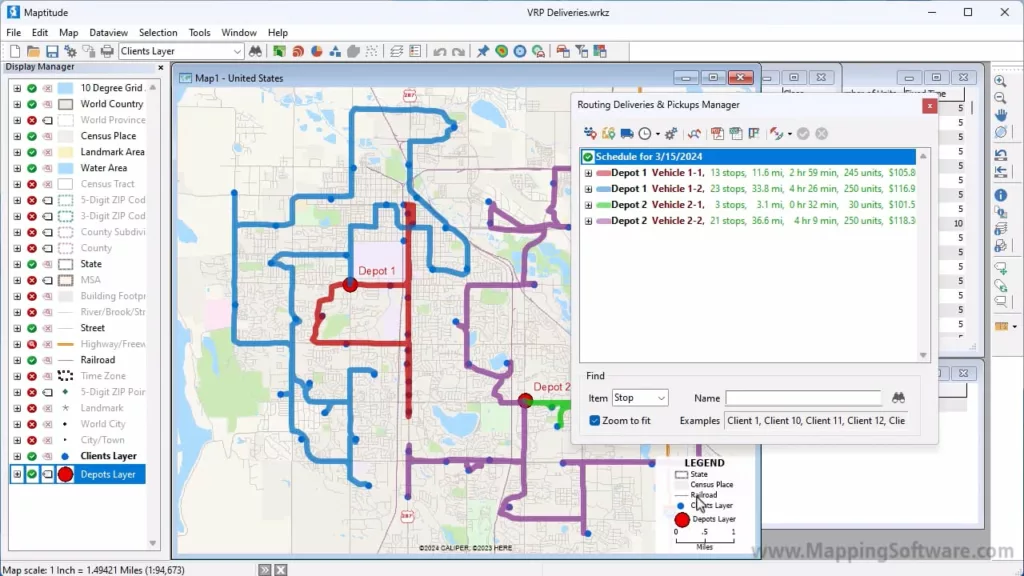The image size is (1024, 576).
Task: Click the binoculars Find icon in main toolbar
Action: tap(256, 51)
